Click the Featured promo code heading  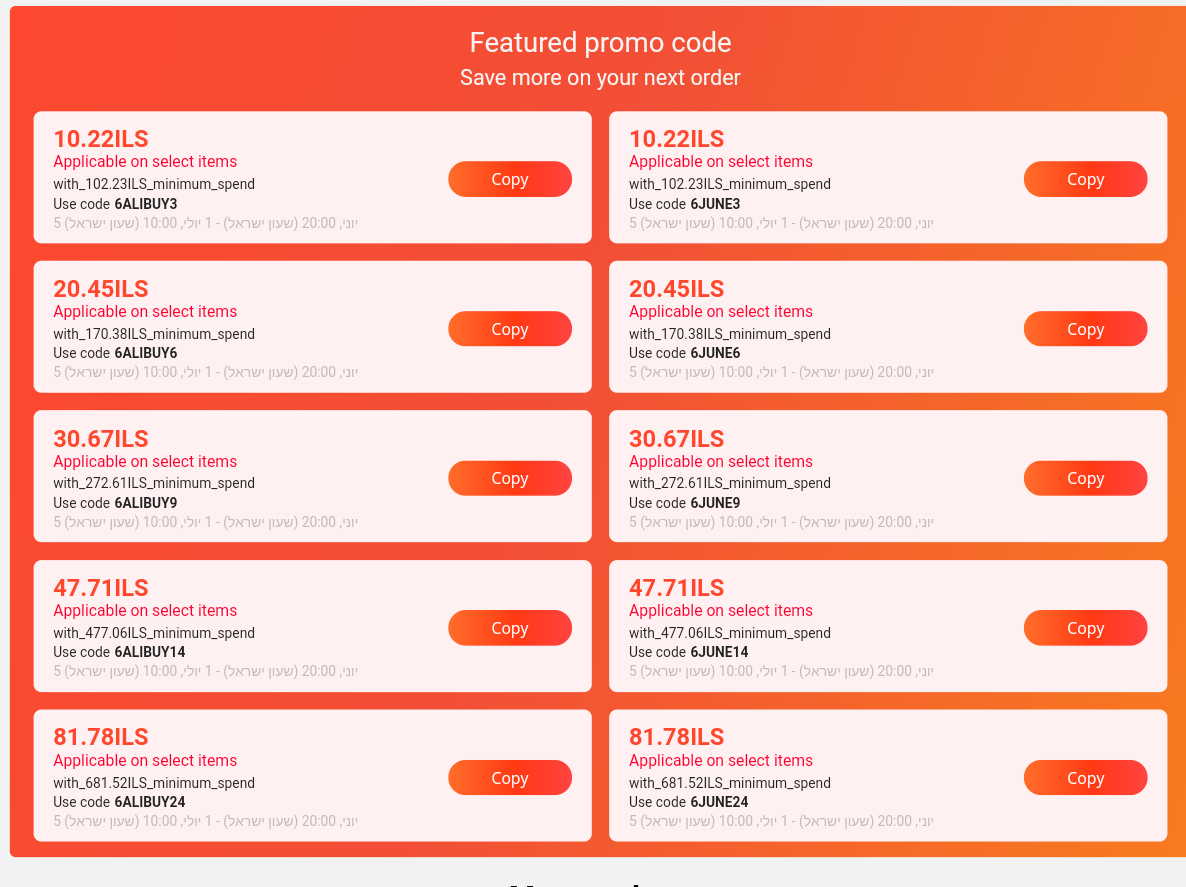(x=600, y=43)
